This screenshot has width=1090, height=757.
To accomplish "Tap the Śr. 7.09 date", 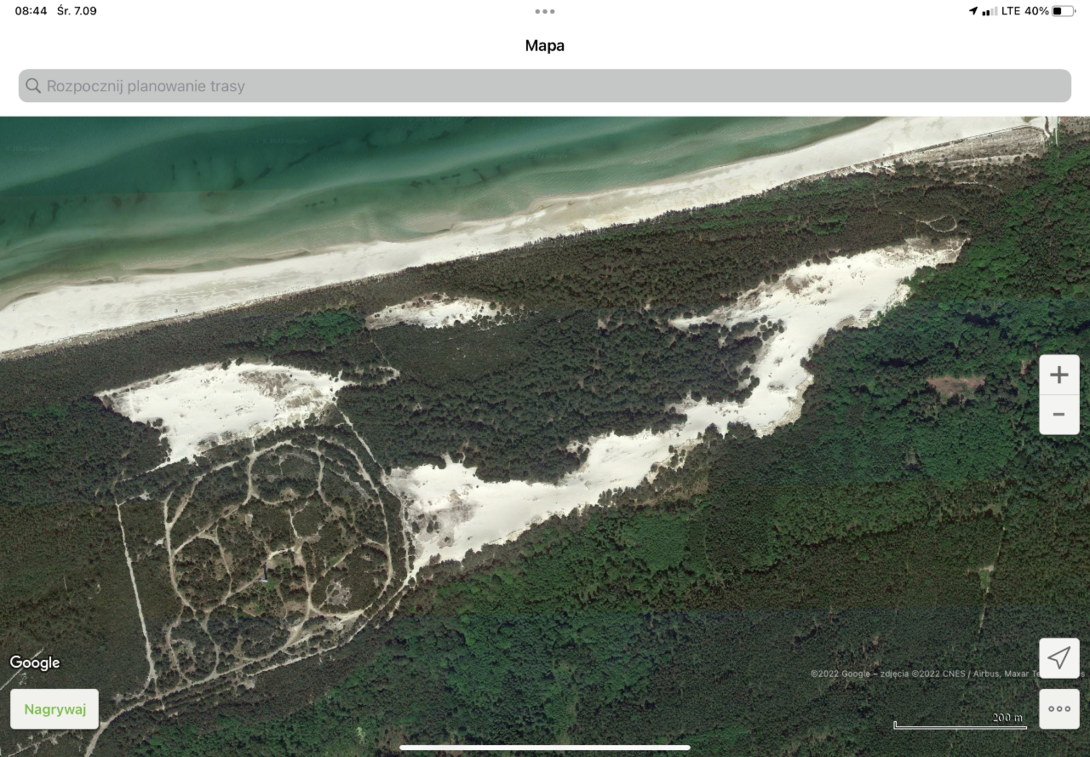I will (x=77, y=11).
